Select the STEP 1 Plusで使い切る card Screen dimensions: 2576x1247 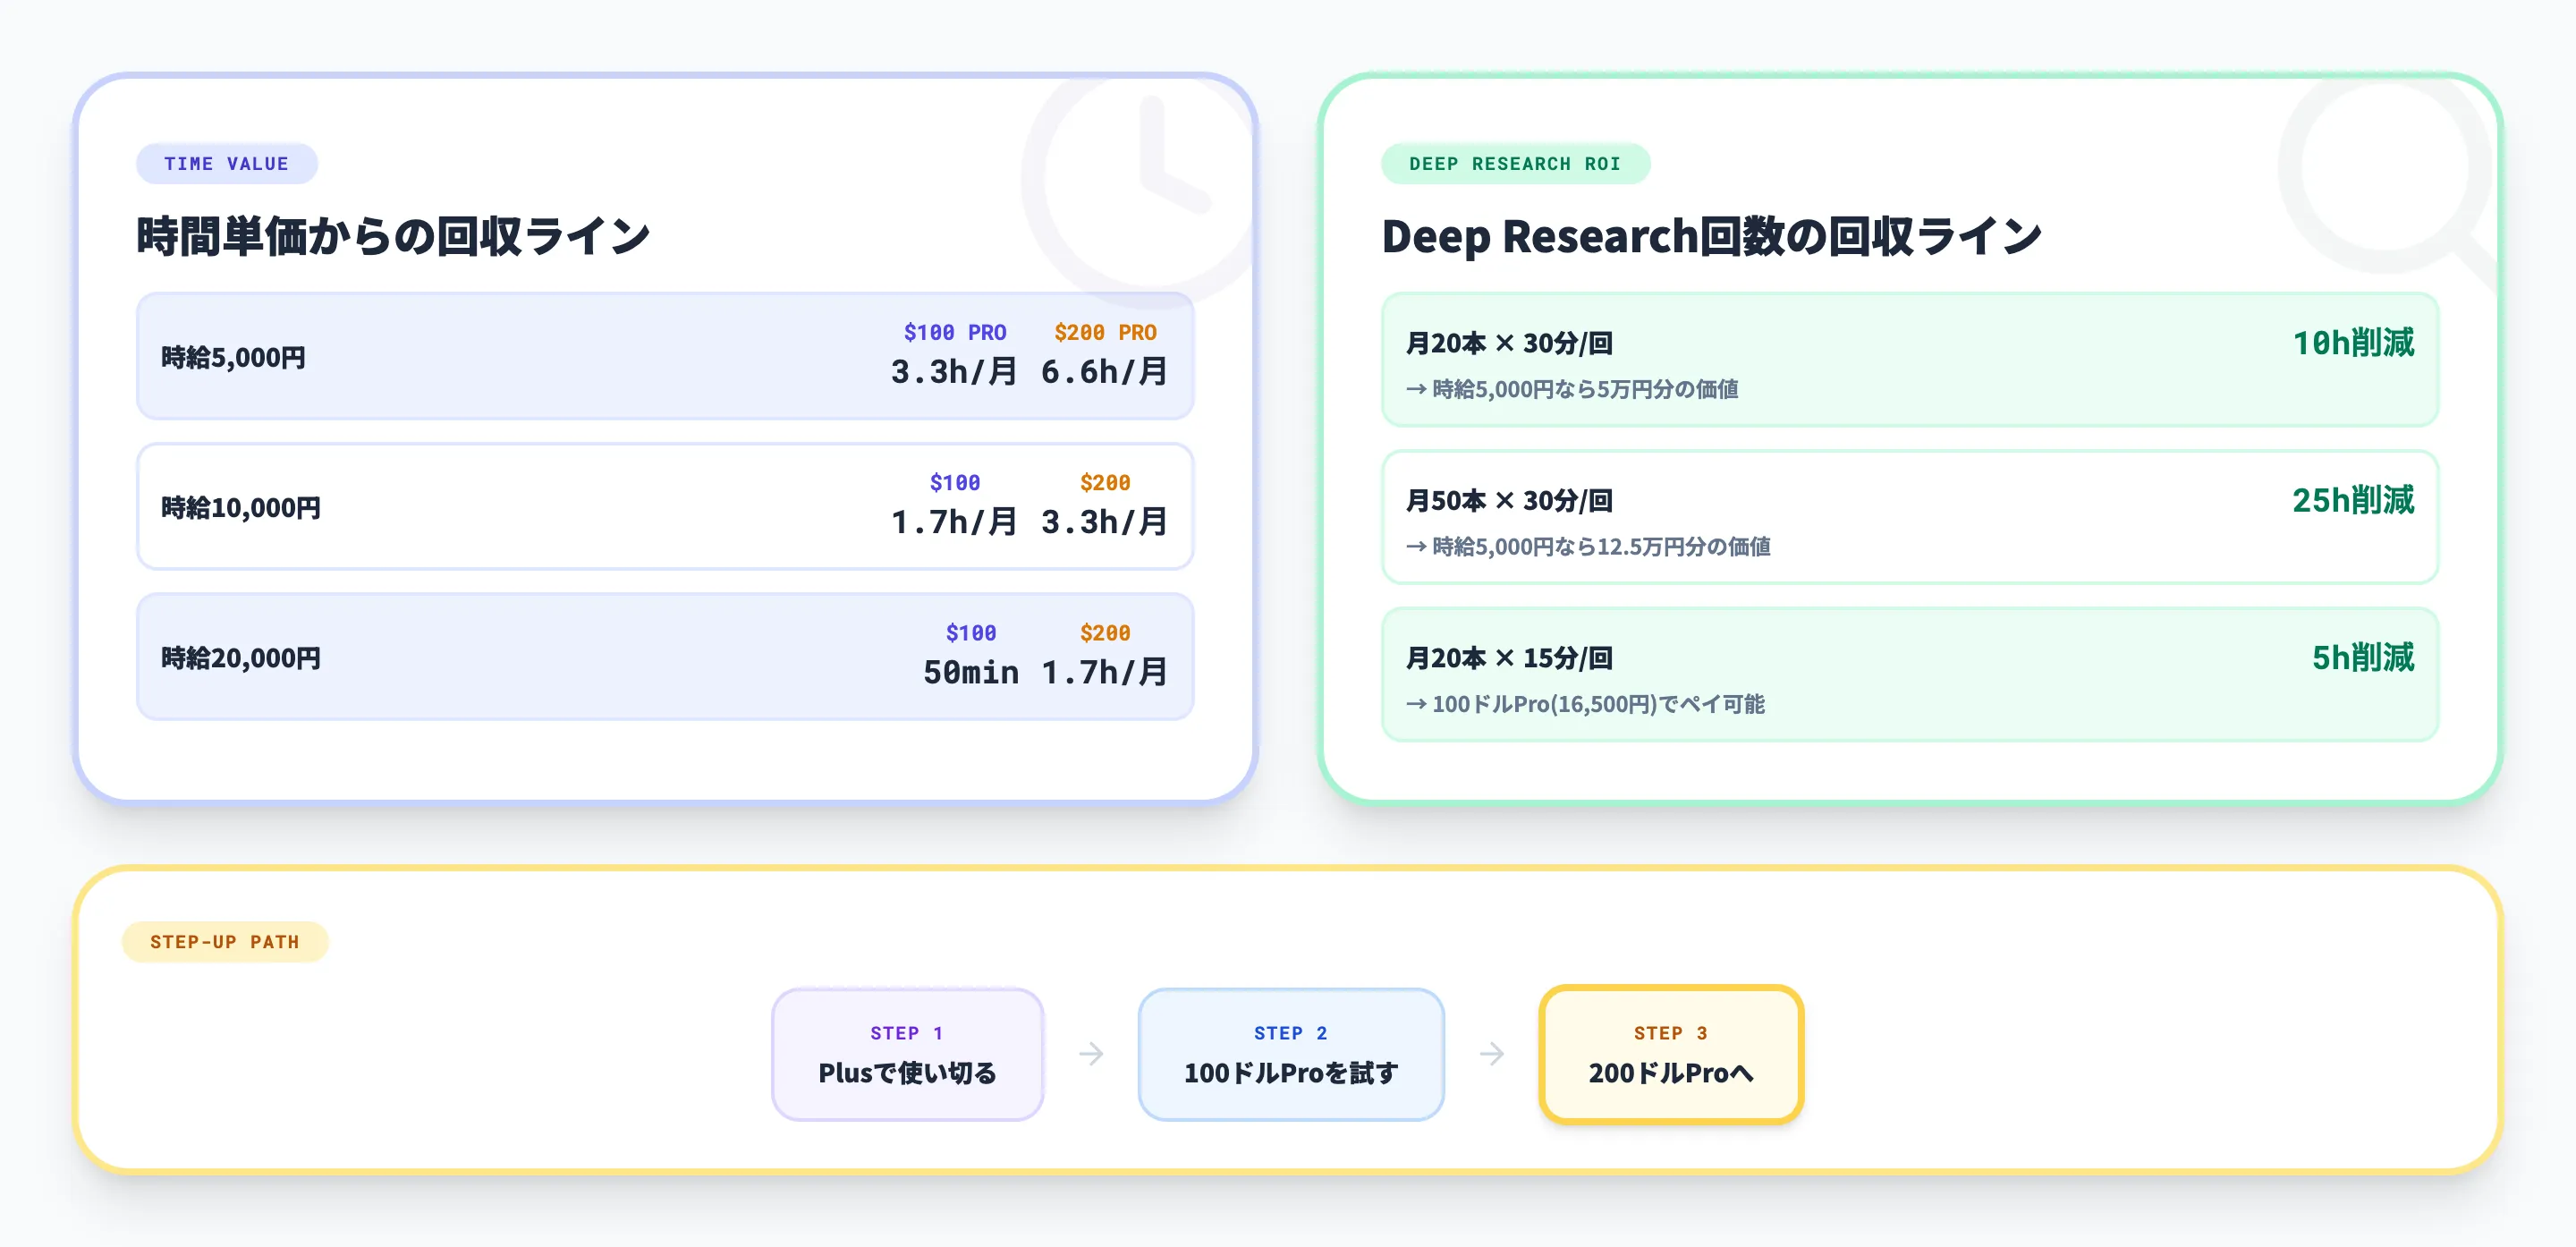[x=907, y=1054]
